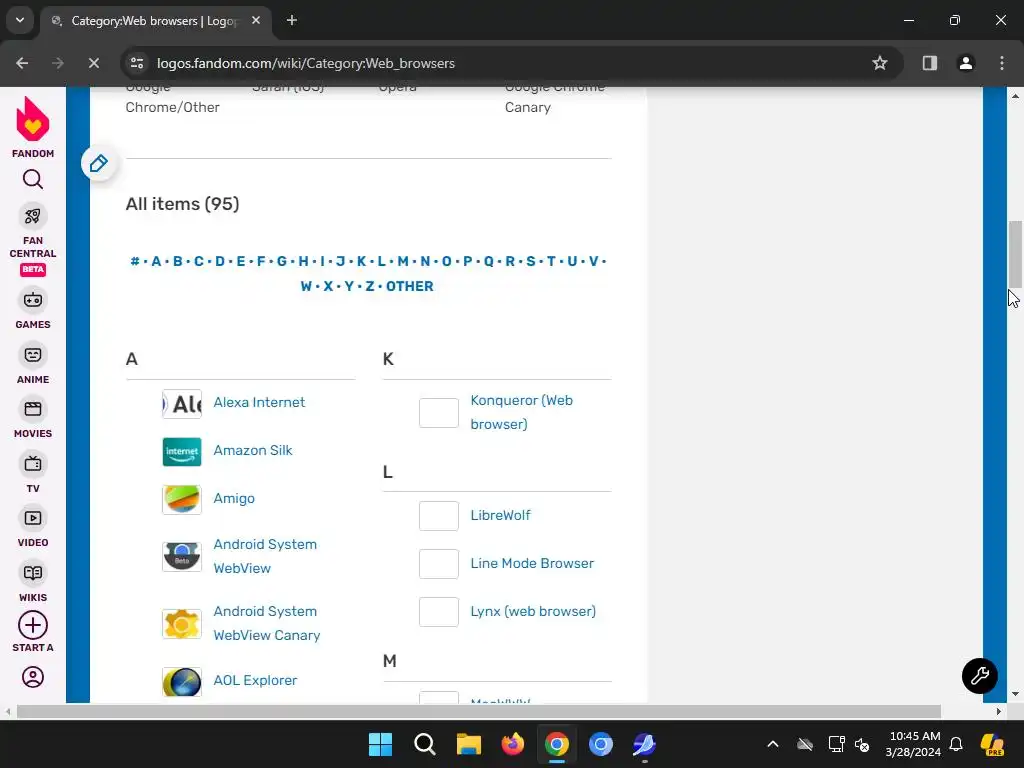The height and width of the screenshot is (768, 1024).
Task: Open the user profile icon in sidebar
Action: [33, 677]
